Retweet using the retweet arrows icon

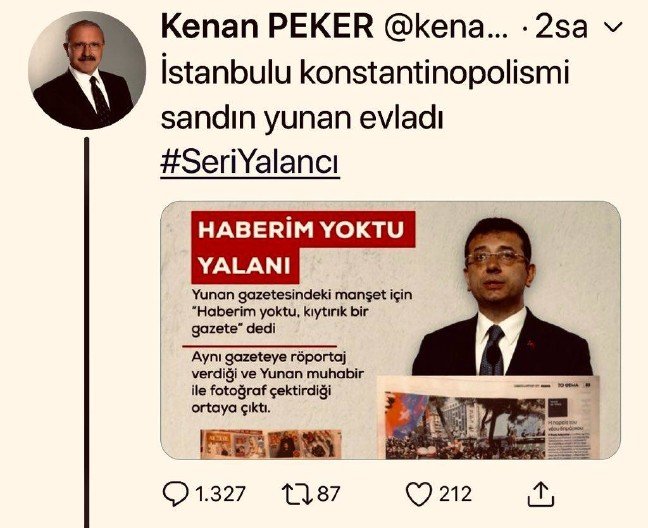point(297,494)
